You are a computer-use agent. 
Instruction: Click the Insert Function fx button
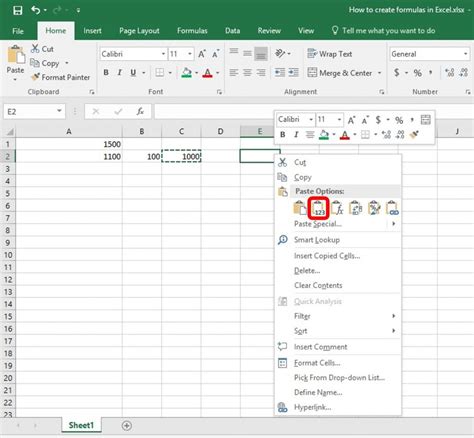pos(140,111)
